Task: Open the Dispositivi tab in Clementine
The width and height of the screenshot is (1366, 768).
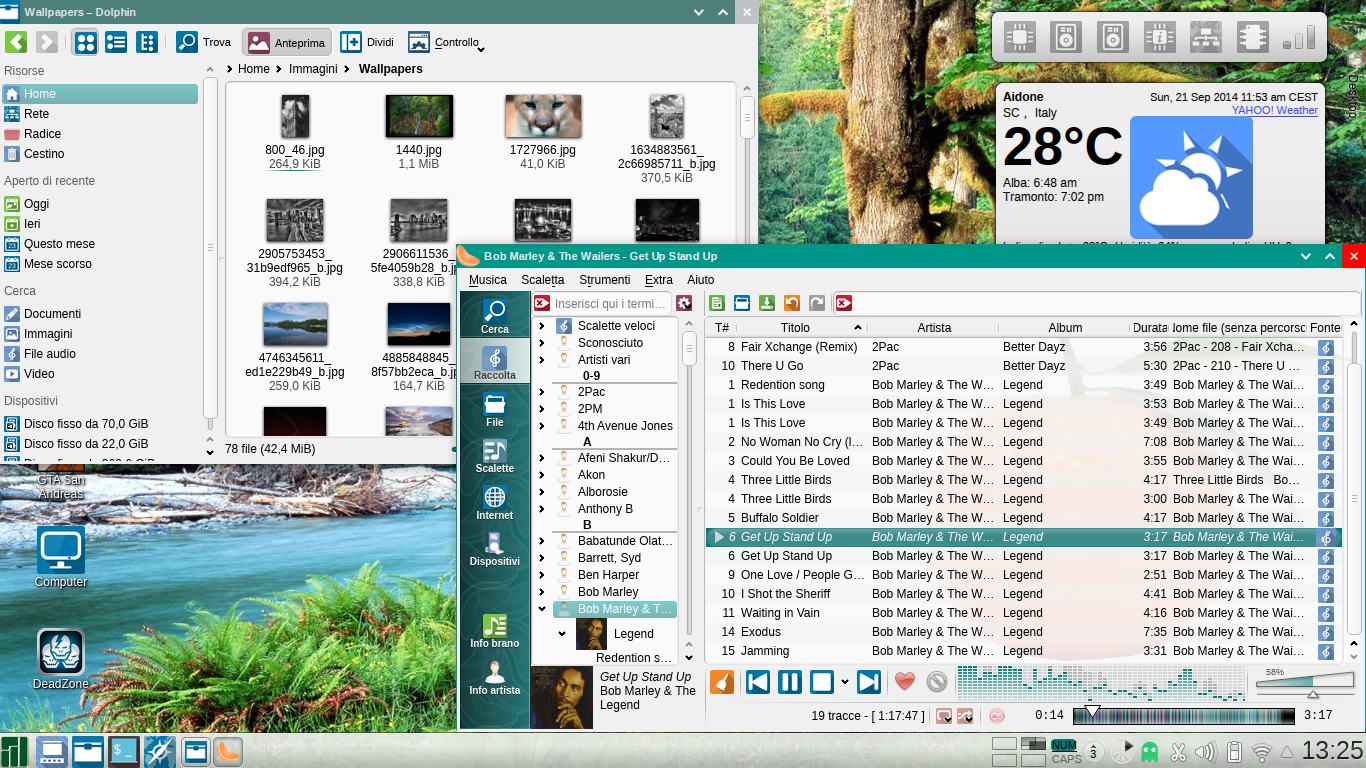Action: pos(494,548)
